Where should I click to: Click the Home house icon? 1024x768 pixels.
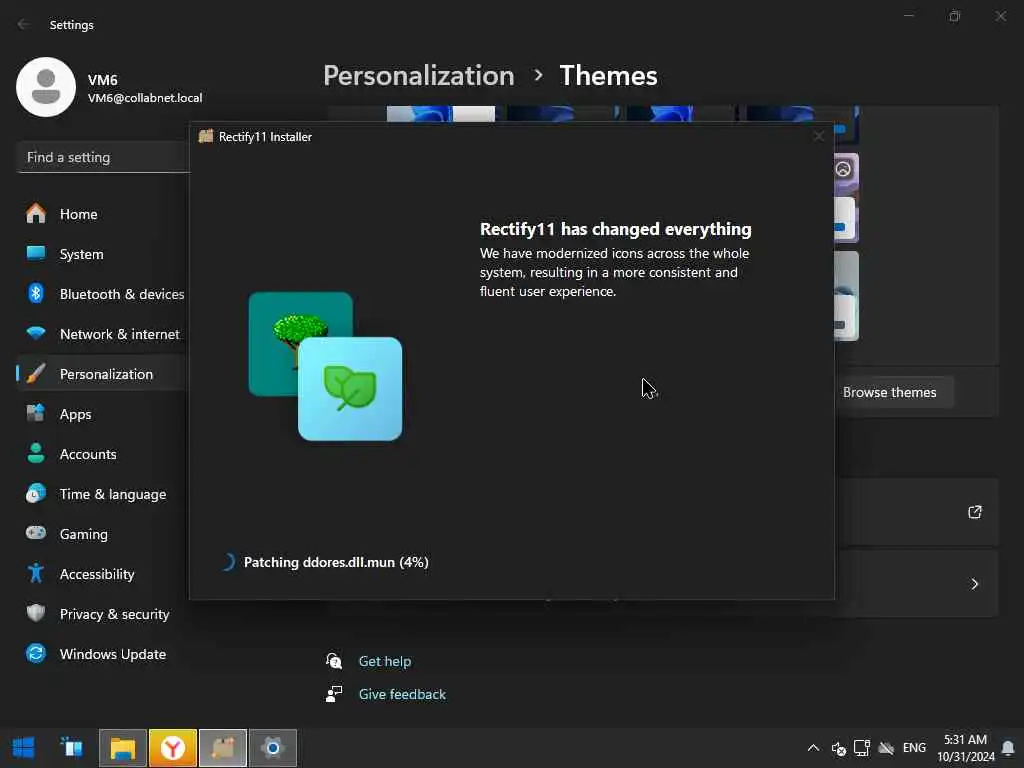[36, 214]
